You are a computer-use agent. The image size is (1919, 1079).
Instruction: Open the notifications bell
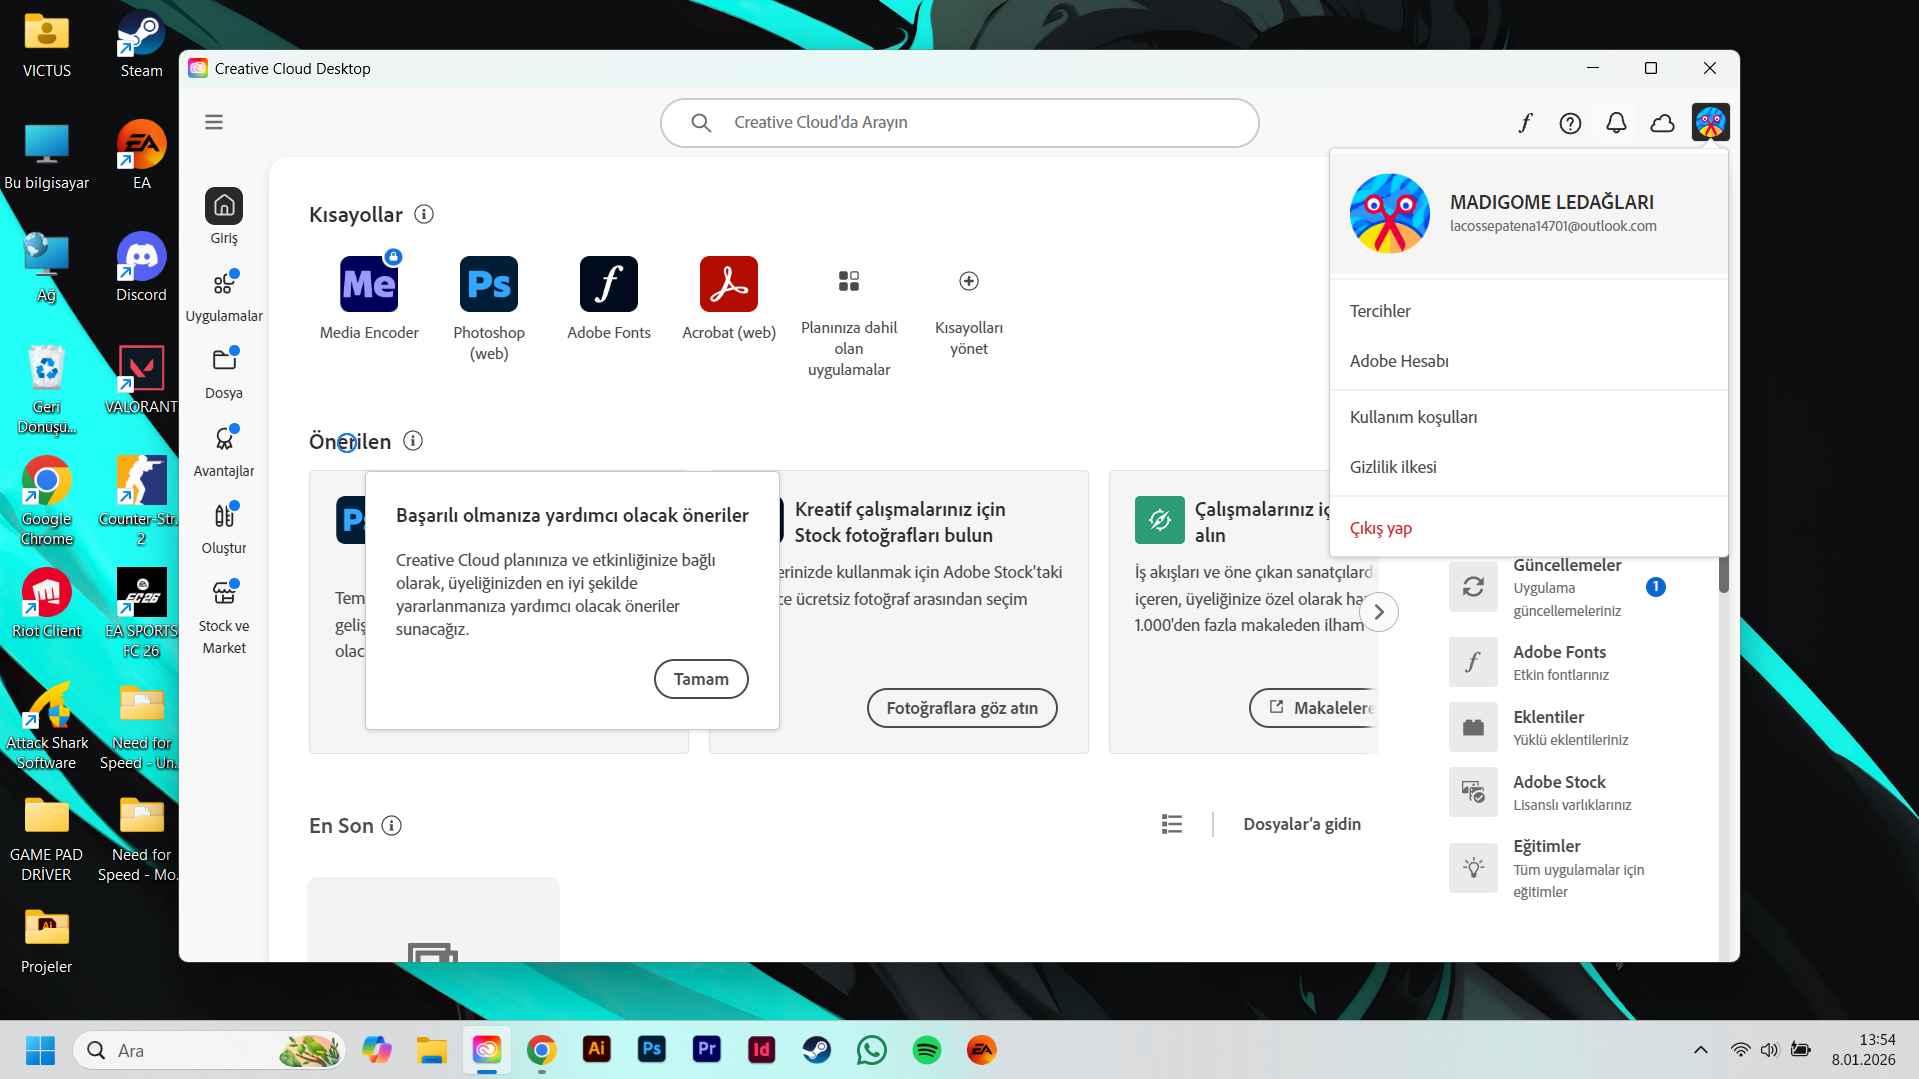pos(1617,123)
